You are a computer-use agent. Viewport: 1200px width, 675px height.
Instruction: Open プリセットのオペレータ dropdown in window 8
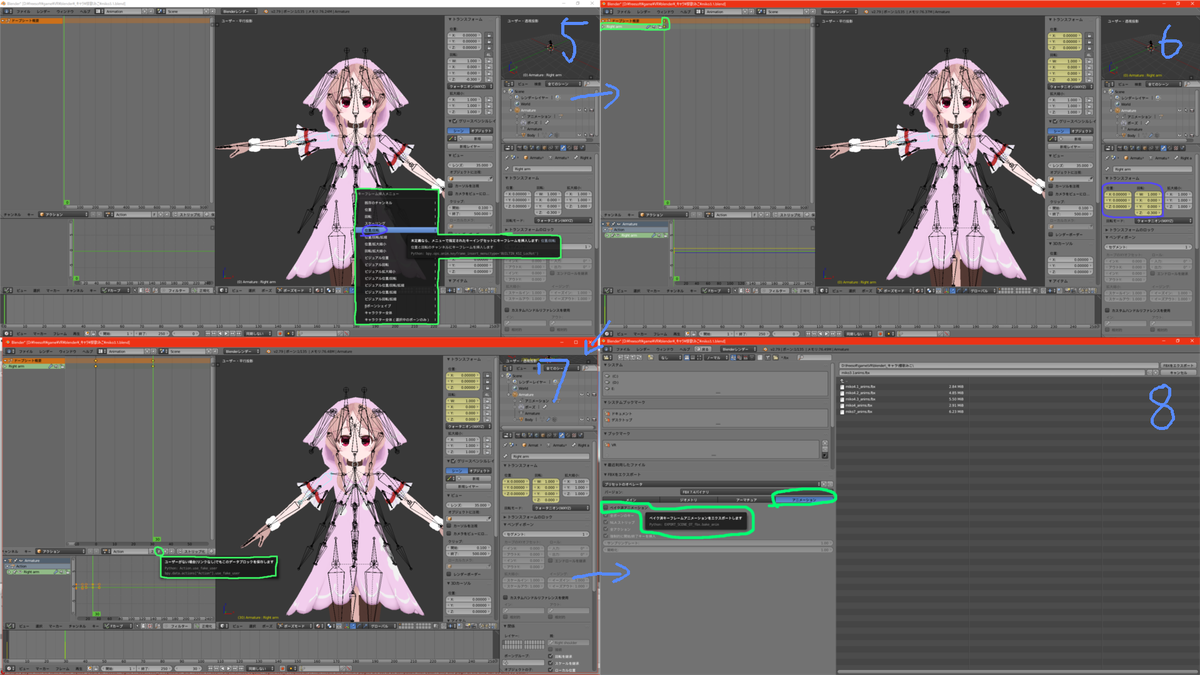point(710,484)
